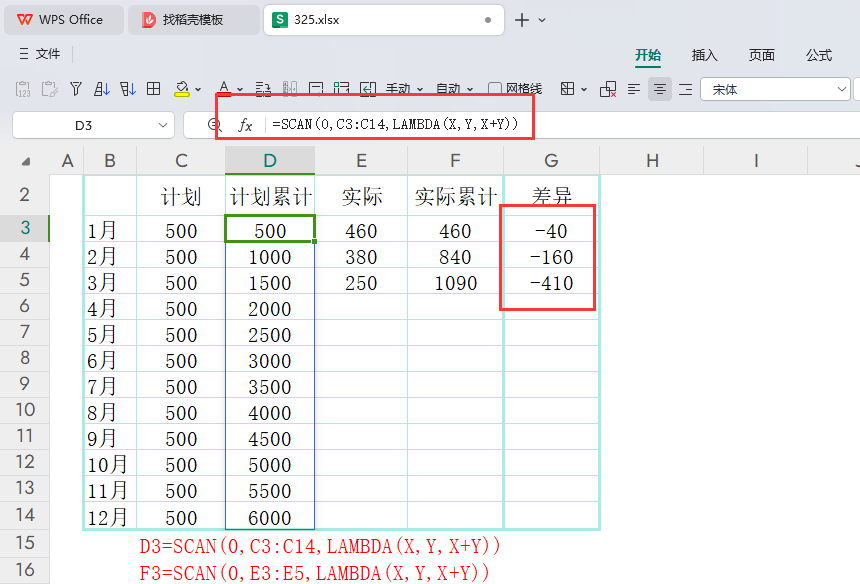The image size is (860, 584).
Task: Apply the yellow fill color bucket
Action: [182, 89]
